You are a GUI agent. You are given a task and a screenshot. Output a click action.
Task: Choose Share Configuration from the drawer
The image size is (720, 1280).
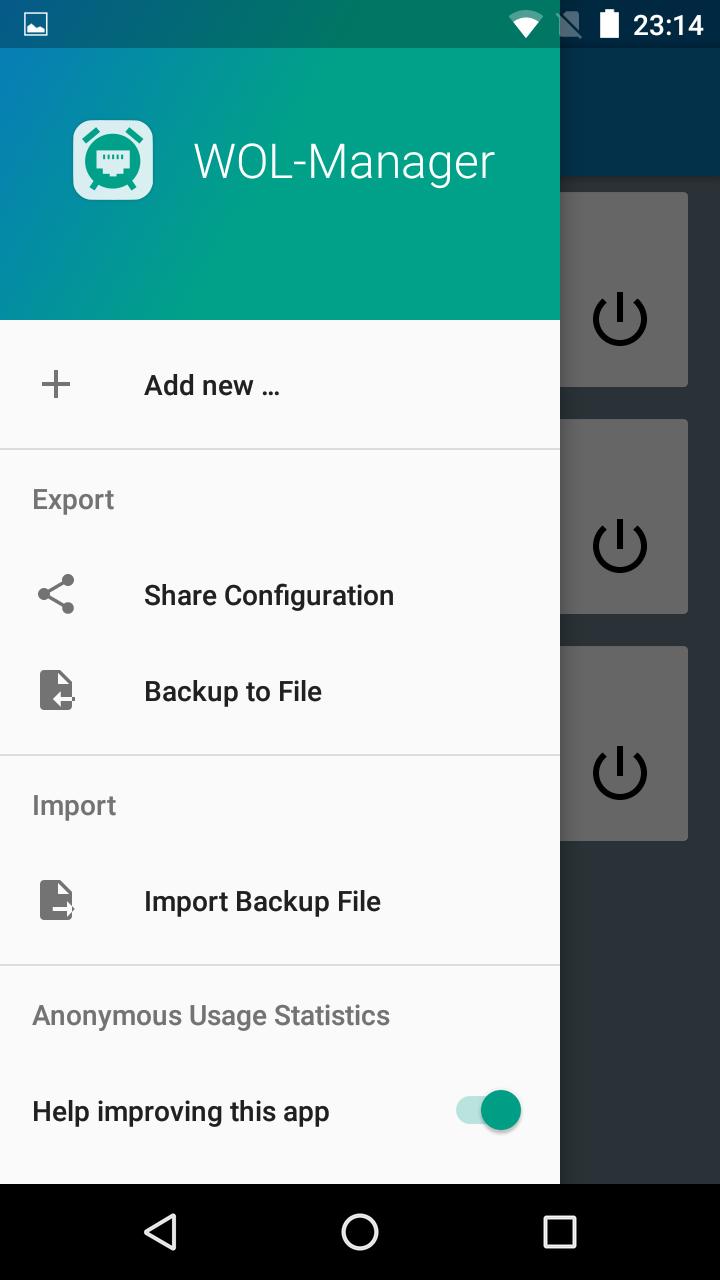pyautogui.click(x=280, y=595)
